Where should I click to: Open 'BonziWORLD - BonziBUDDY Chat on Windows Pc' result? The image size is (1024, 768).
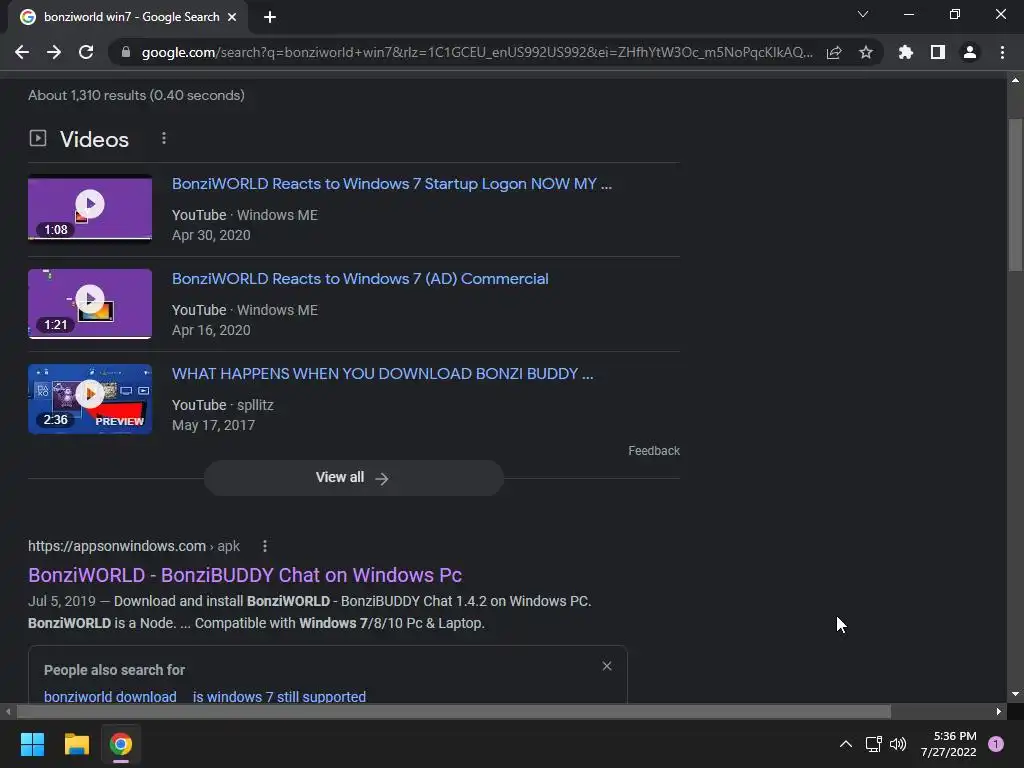click(x=245, y=575)
